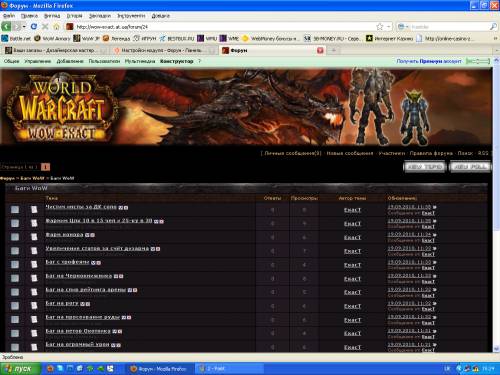Click the Home icon in navigation bar
Screen dimensions: 500x375
click(x=56, y=26)
